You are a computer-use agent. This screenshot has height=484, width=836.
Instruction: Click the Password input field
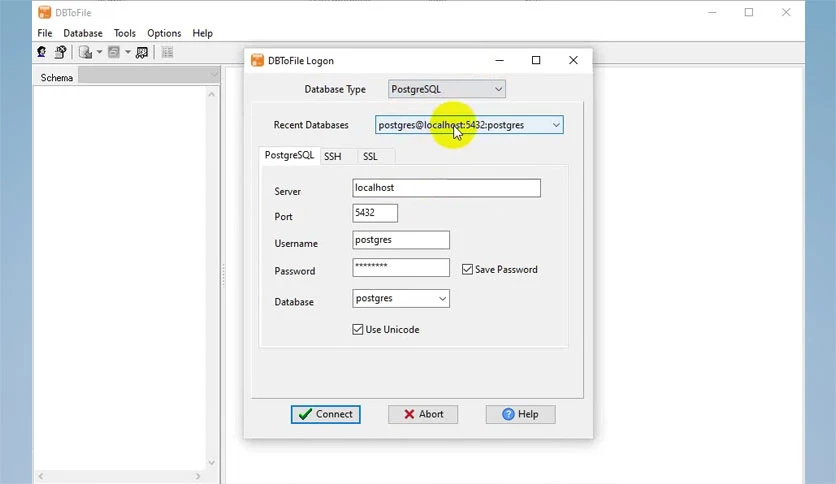pos(401,268)
